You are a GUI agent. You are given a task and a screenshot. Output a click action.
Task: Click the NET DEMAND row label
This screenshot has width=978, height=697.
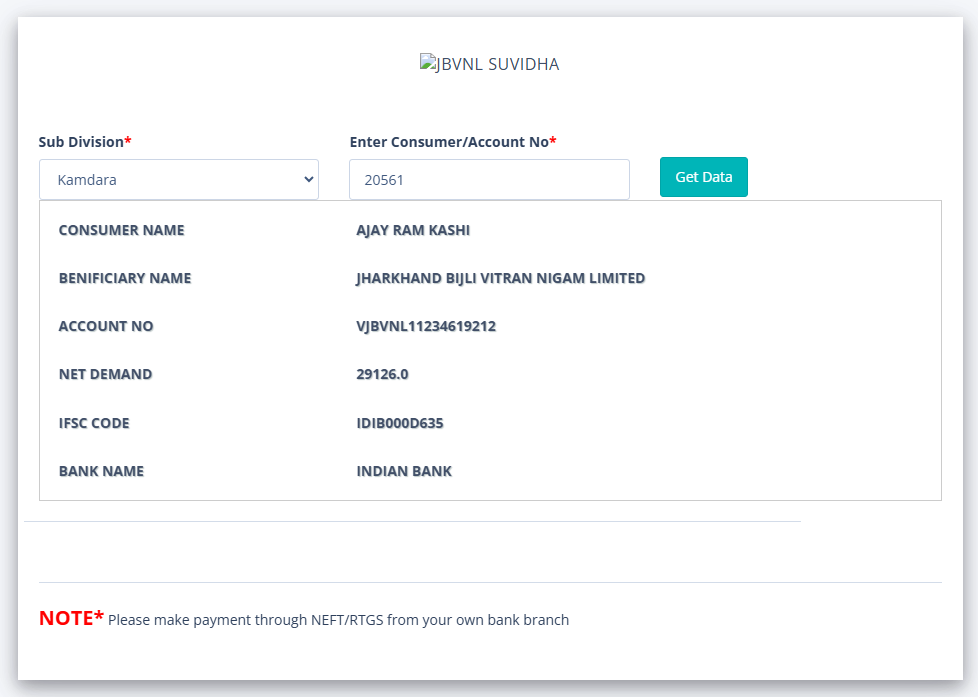coord(105,374)
